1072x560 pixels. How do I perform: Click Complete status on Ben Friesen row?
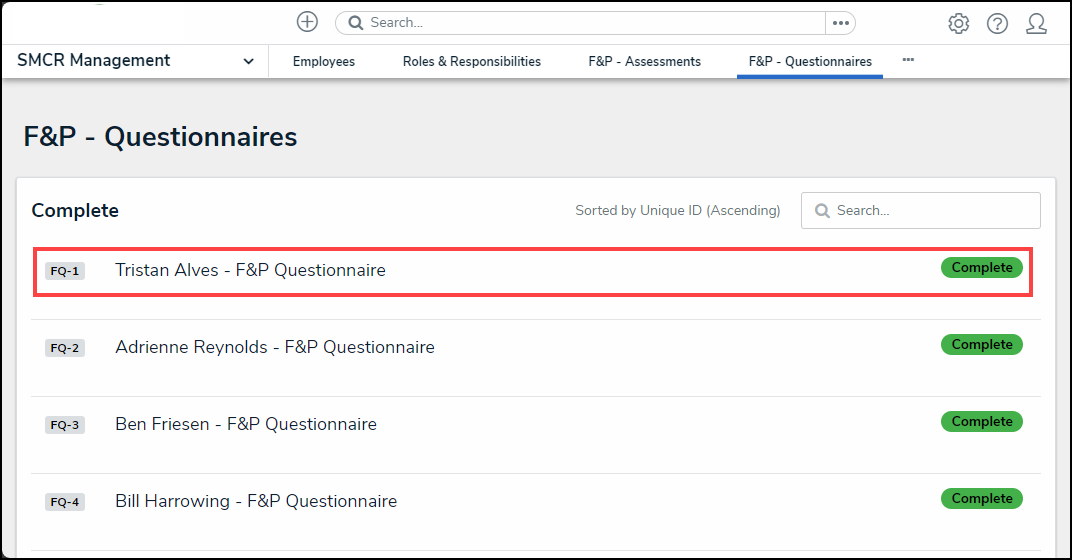[982, 421]
